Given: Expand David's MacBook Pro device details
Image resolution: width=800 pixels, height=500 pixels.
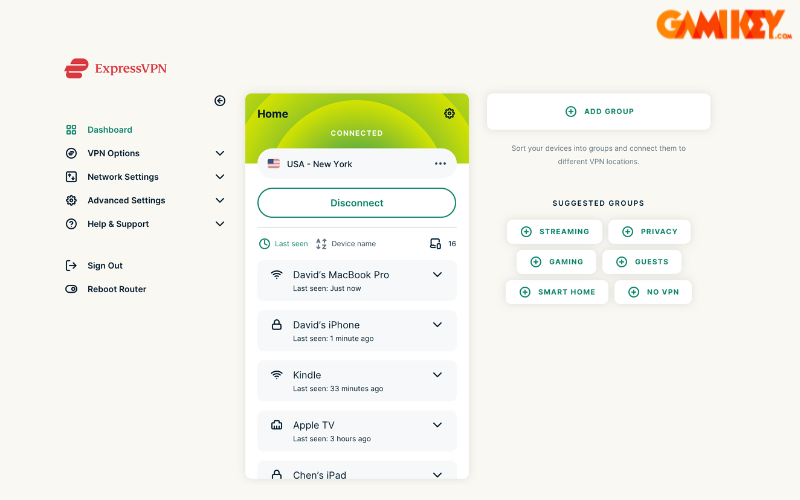Looking at the screenshot, I should pos(437,274).
